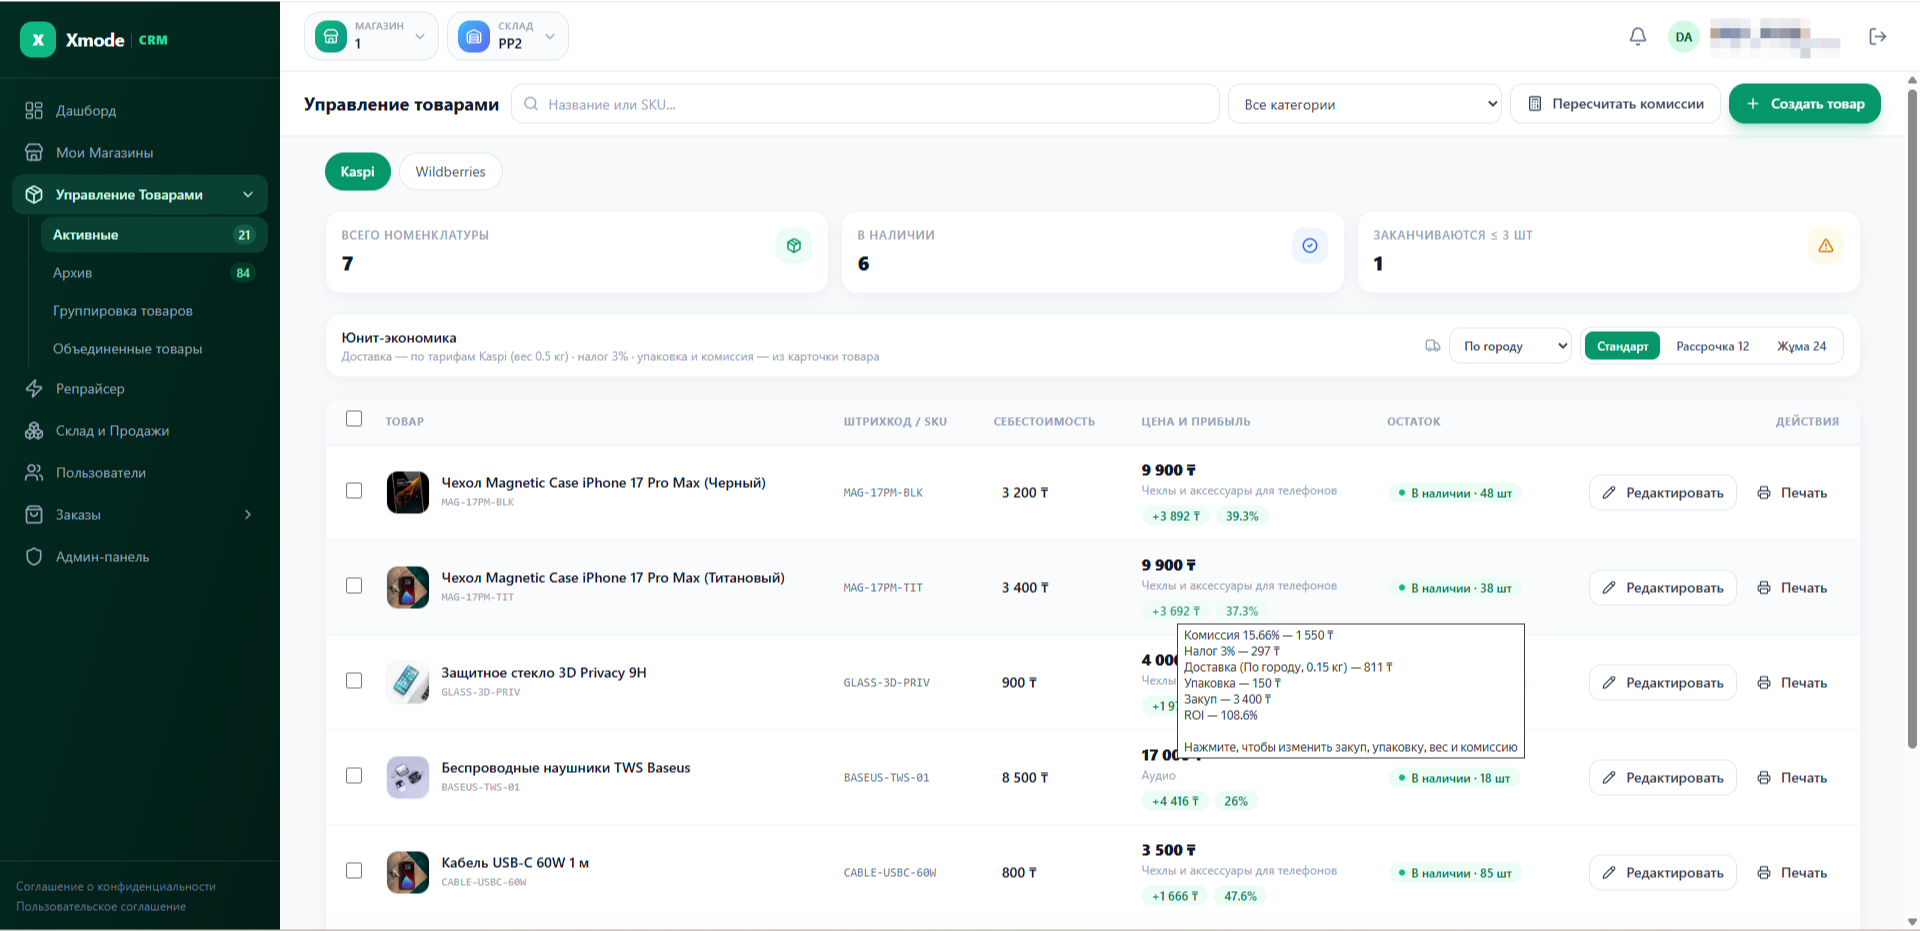The height and width of the screenshot is (931, 1920).
Task: Click the logout icon in the header
Action: pos(1878,37)
